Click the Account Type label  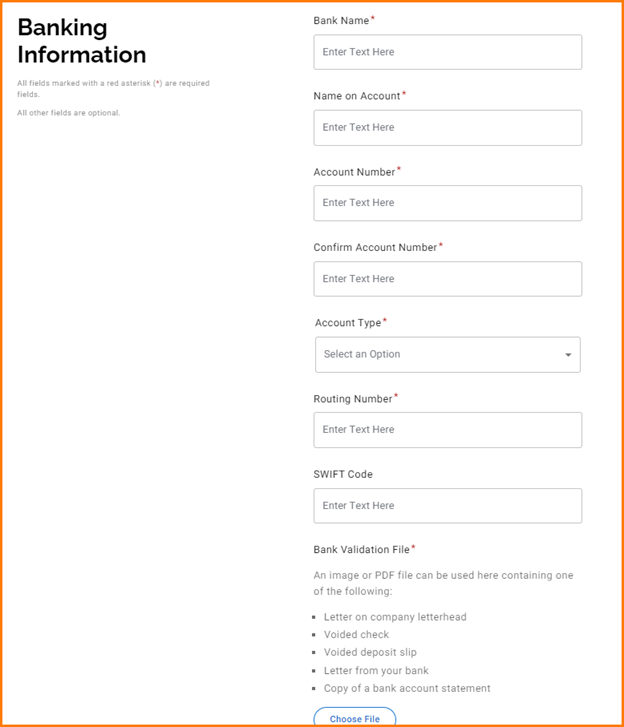[348, 323]
